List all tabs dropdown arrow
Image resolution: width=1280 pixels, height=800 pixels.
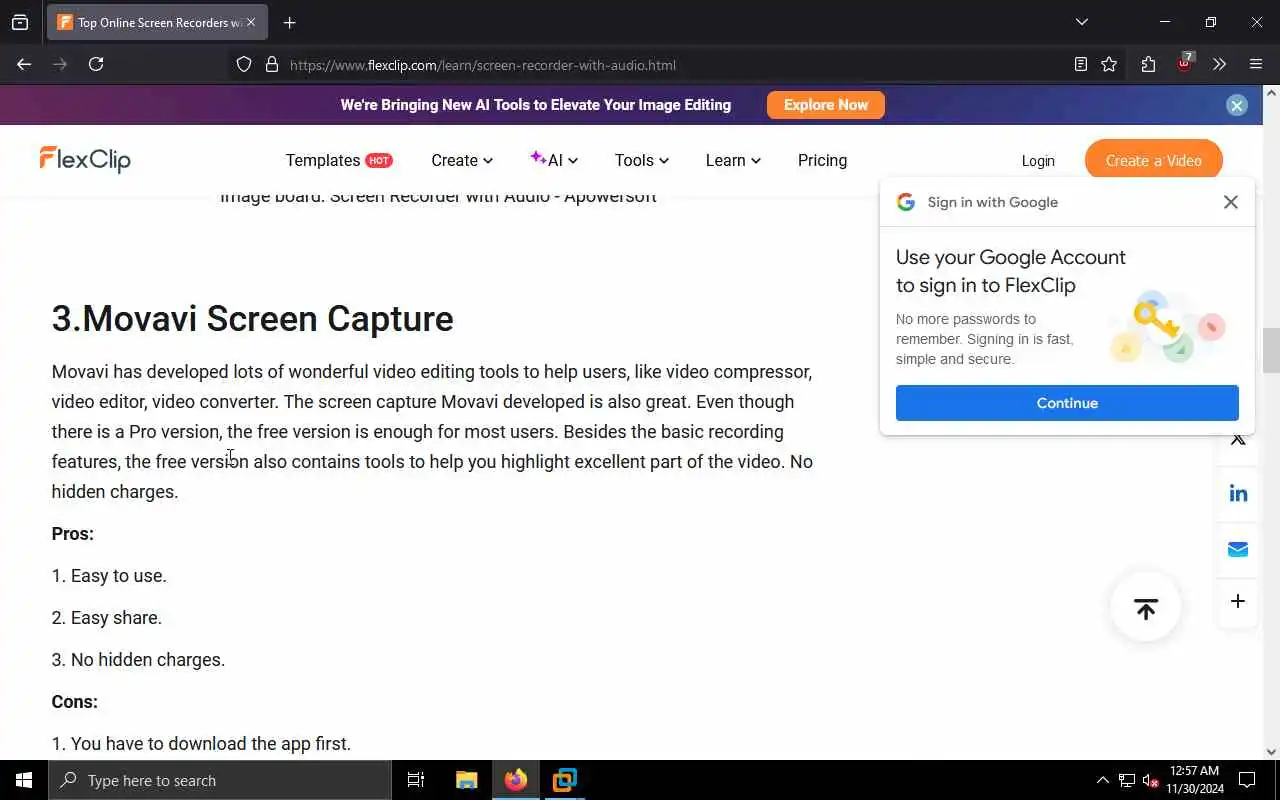[1081, 22]
